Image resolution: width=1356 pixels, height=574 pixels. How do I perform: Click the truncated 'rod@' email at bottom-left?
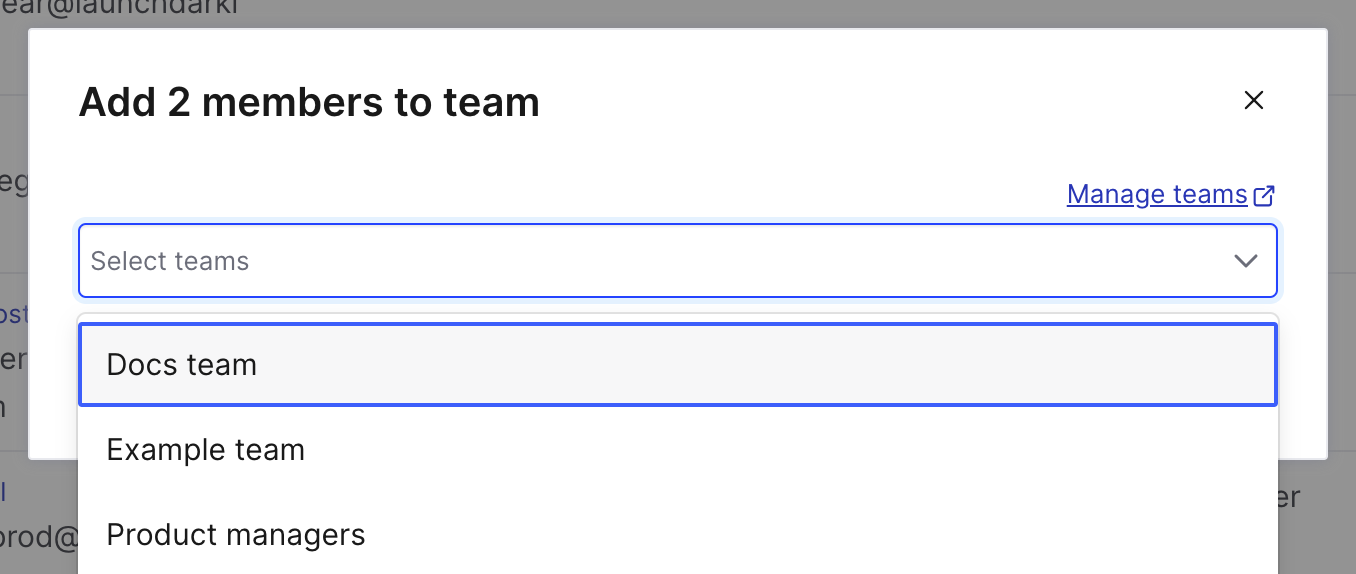(x=40, y=538)
